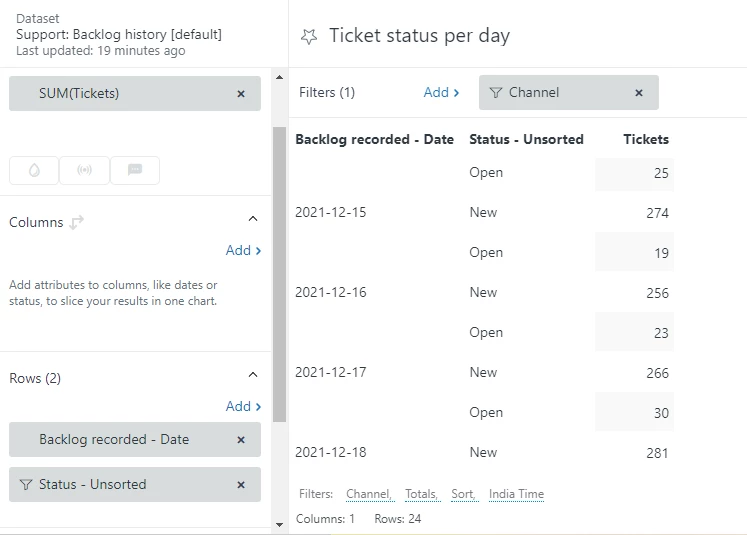747x535 pixels.
Task: Click the scrollbar down arrow in left panel
Action: [x=279, y=524]
